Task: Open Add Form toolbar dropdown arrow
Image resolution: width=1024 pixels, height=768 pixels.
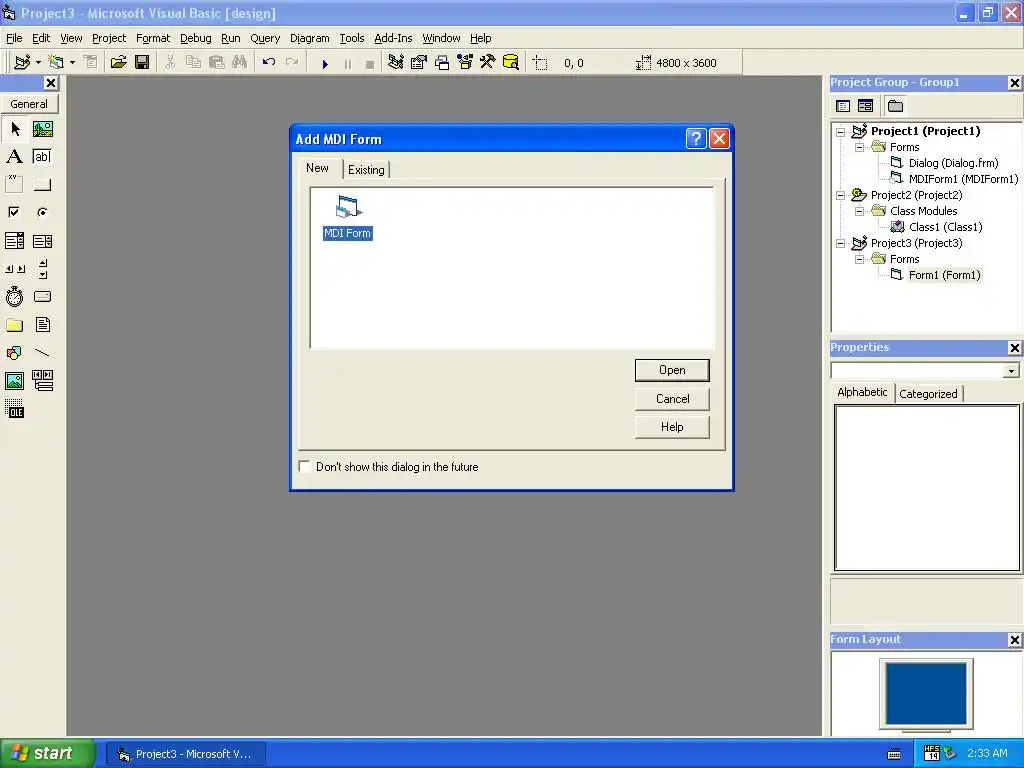Action: tap(72, 63)
